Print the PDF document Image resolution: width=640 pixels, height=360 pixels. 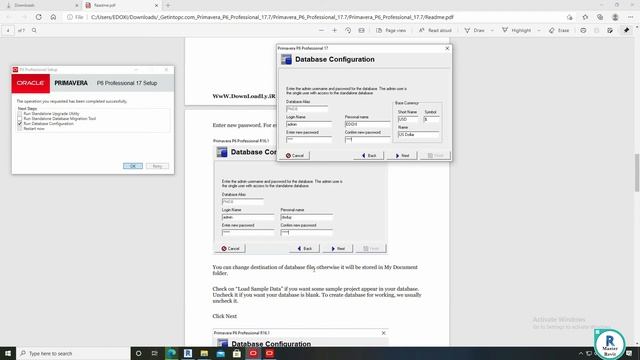583,30
